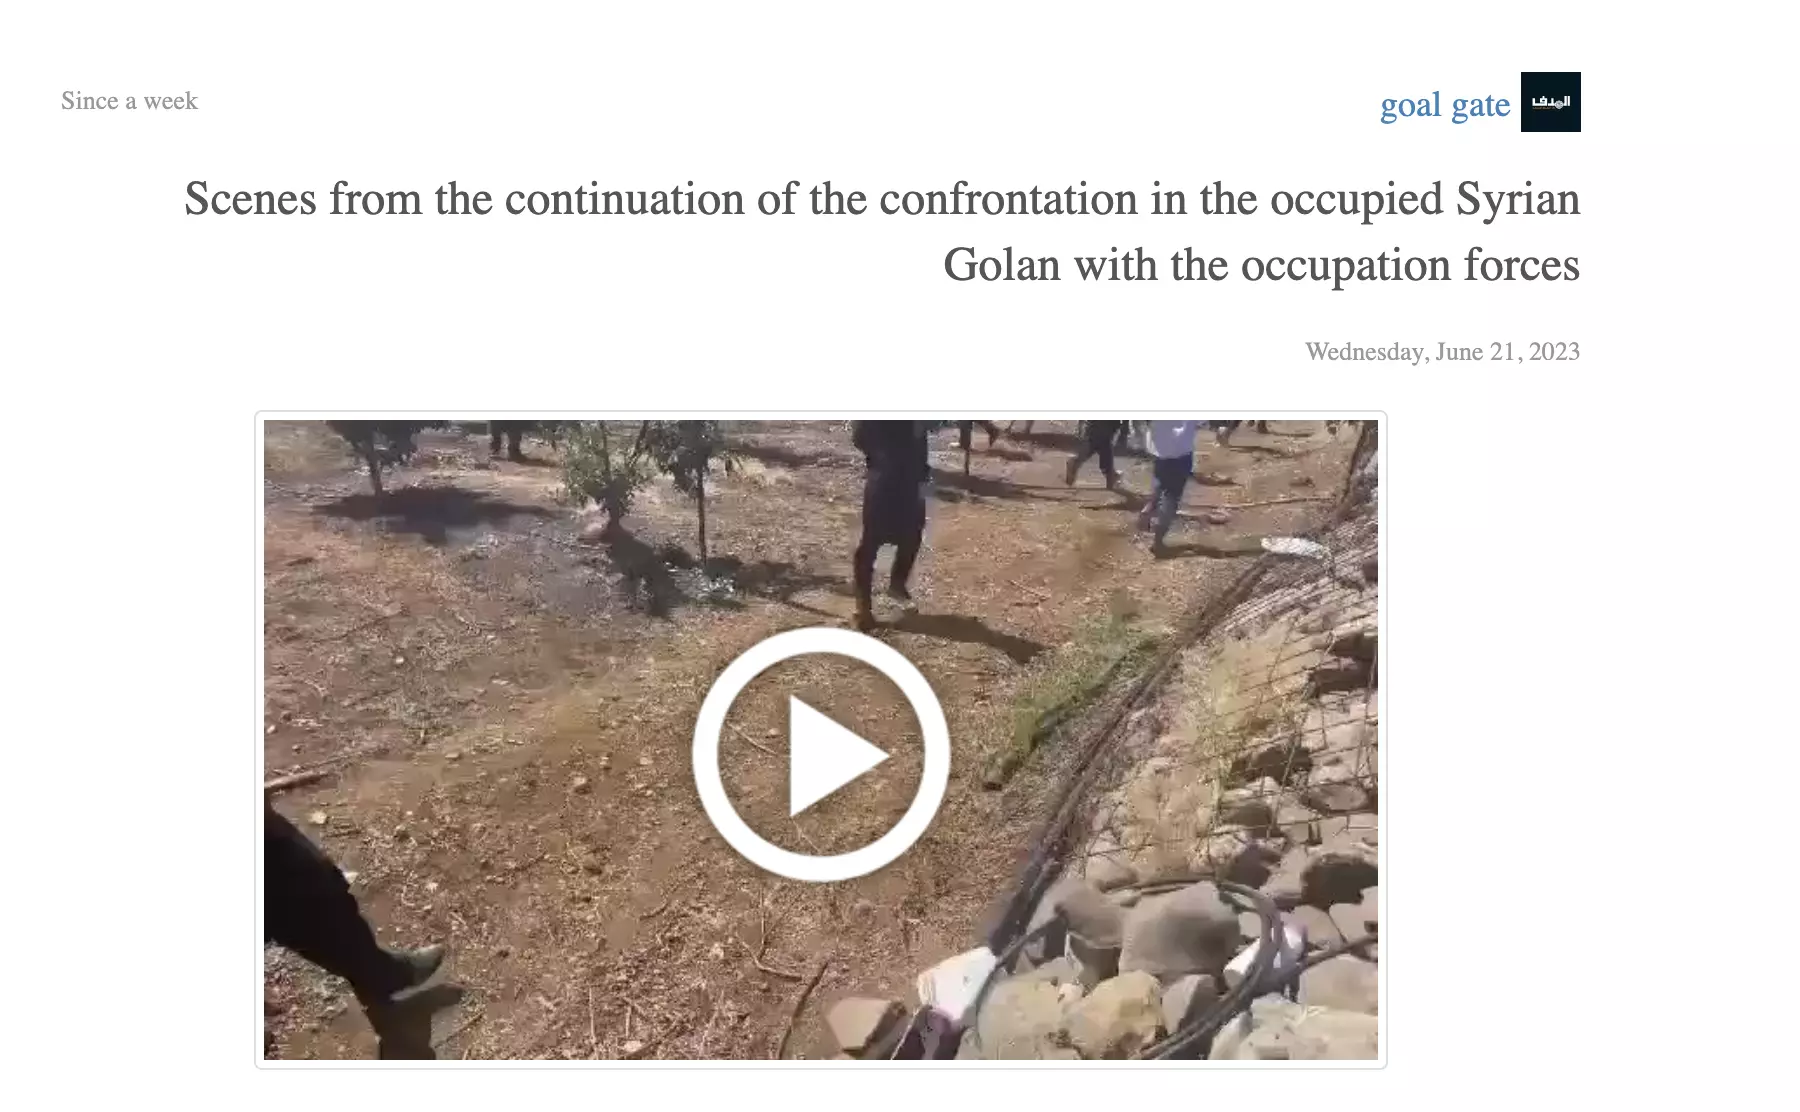Click the black Al-Hadaf logo icon

pos(1550,102)
